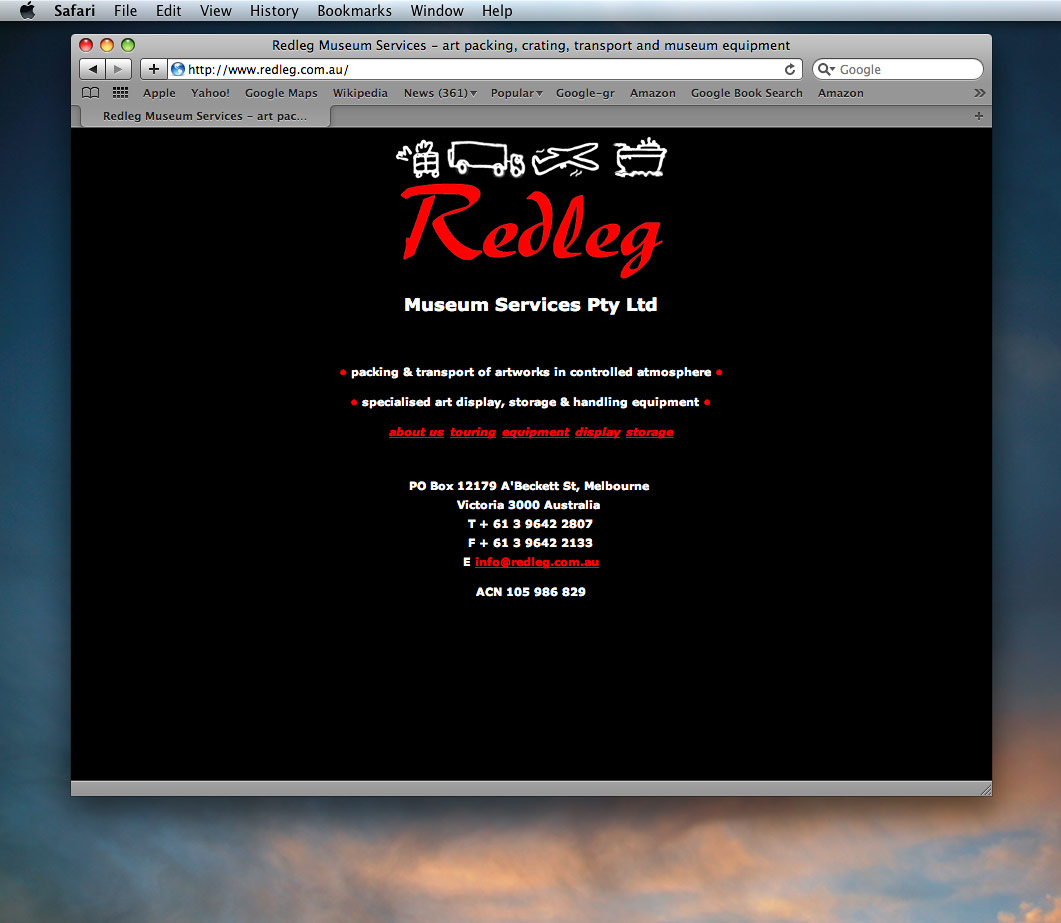The width and height of the screenshot is (1061, 923).
Task: Click the 'ACN 105 986 829' text
Action: click(x=530, y=591)
